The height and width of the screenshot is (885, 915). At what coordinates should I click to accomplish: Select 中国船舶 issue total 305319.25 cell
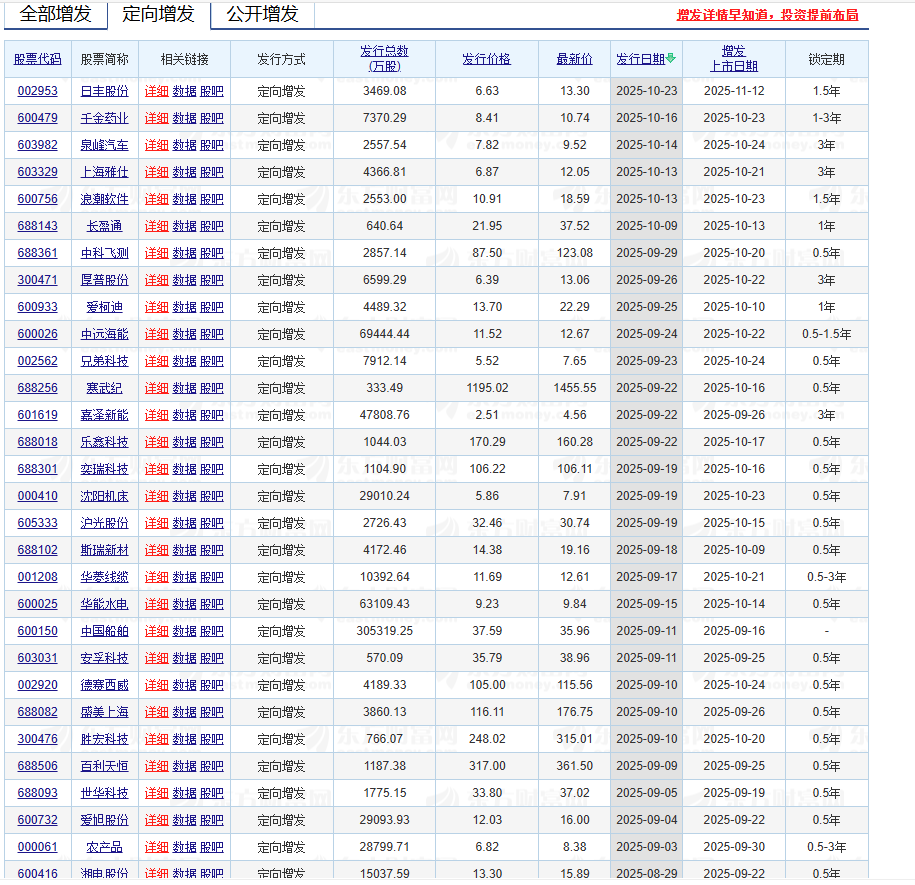pos(385,631)
